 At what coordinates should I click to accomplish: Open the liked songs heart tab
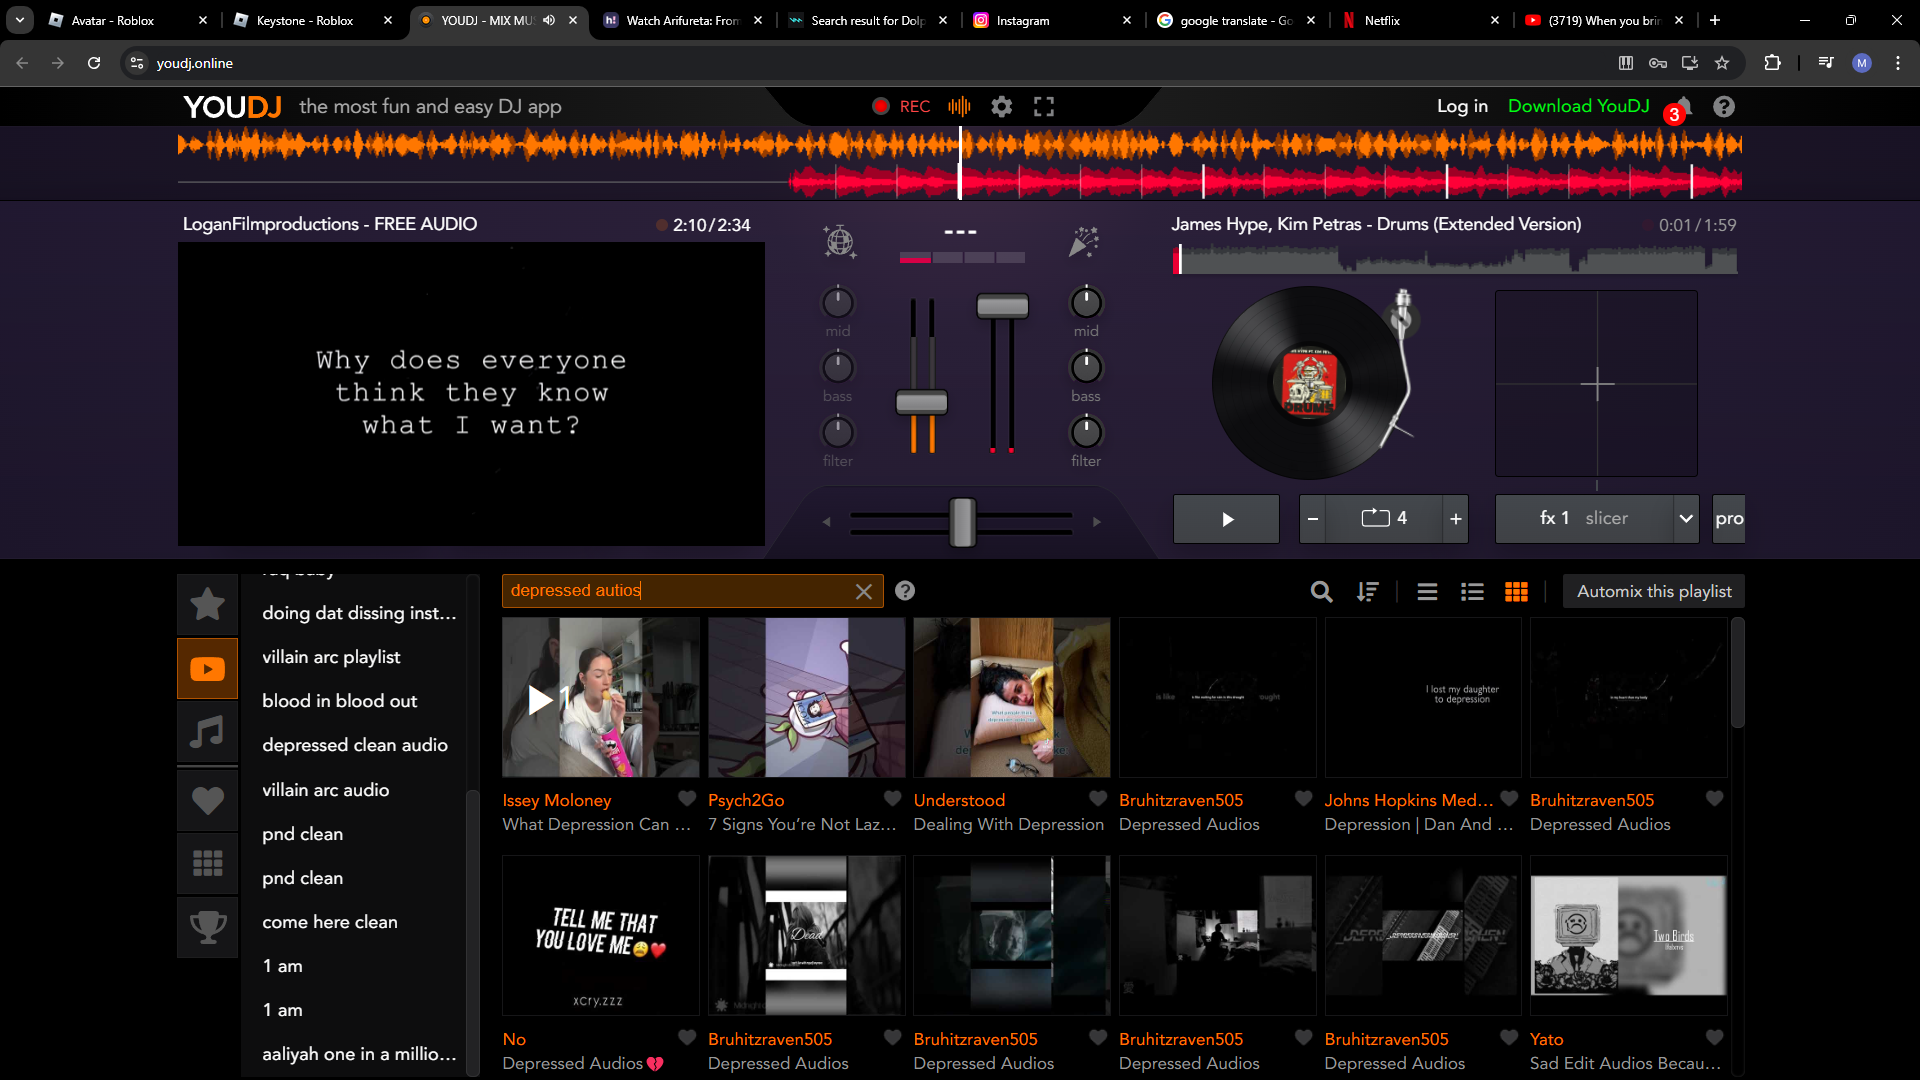(x=208, y=800)
